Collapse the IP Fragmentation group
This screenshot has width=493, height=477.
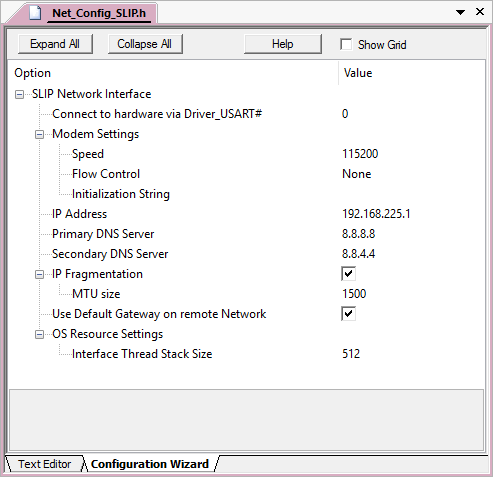(x=39, y=274)
